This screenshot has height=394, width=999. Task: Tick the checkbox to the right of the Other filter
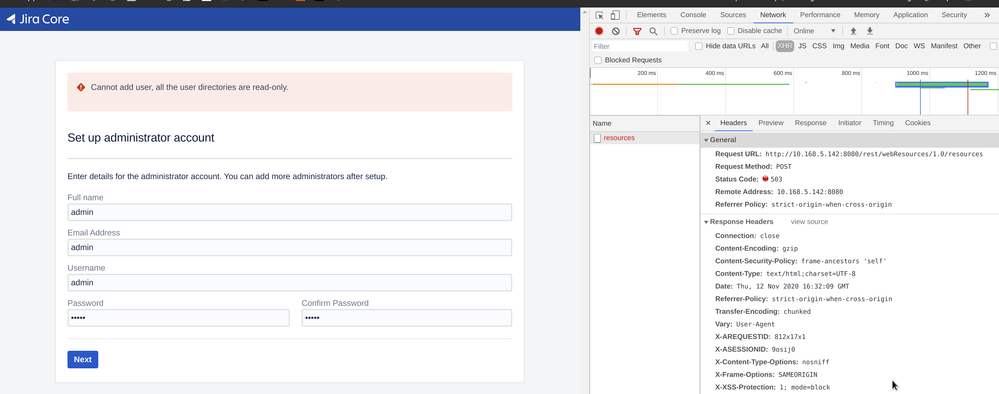pyautogui.click(x=993, y=46)
